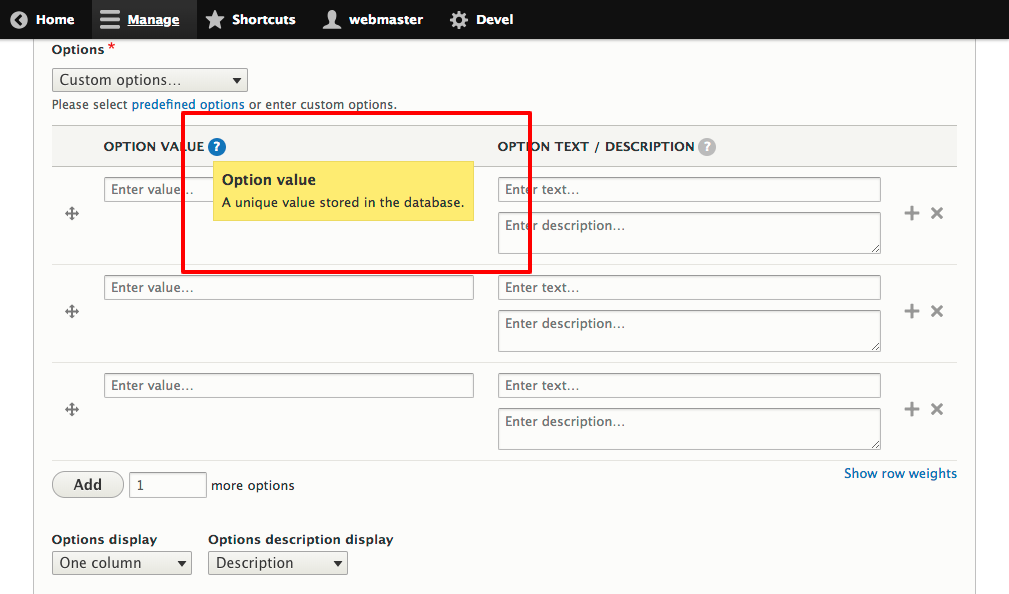Screen dimensions: 1009x594
Task: Grab the drag handle on the first option row
Action: click(x=72, y=213)
